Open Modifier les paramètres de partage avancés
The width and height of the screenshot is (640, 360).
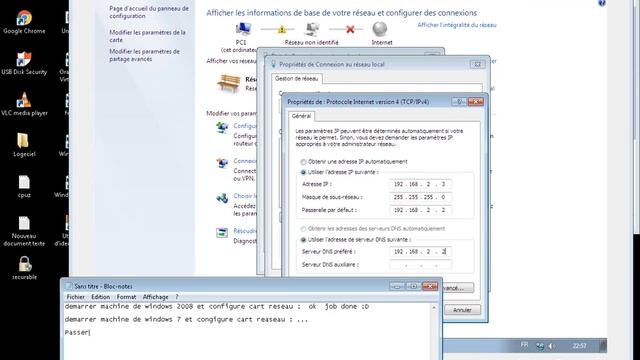[144, 55]
